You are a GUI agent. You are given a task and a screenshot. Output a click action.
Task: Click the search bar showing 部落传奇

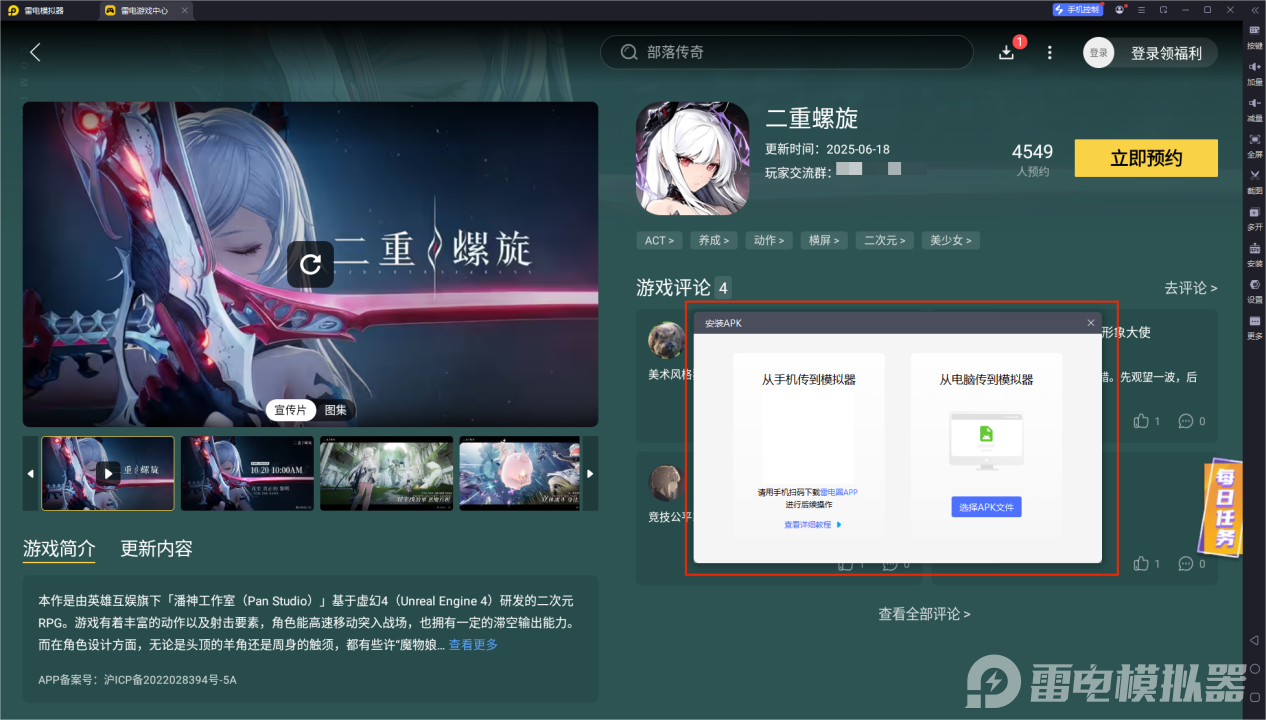[x=786, y=51]
